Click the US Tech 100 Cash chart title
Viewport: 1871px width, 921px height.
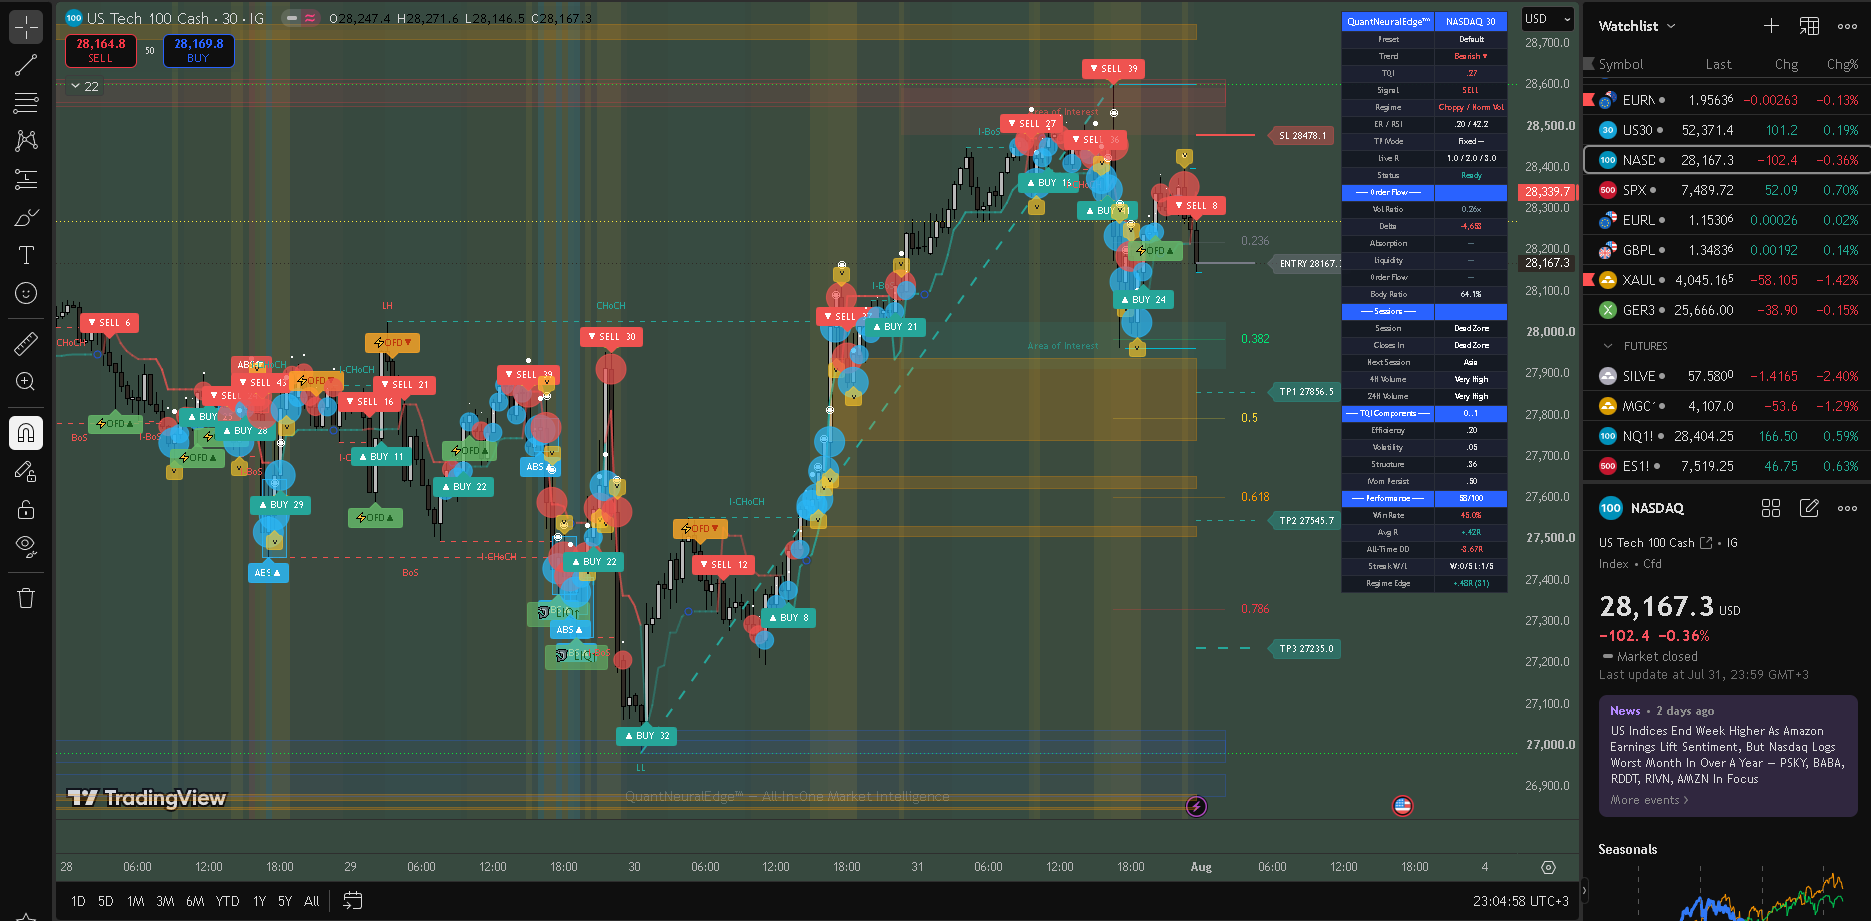click(174, 18)
